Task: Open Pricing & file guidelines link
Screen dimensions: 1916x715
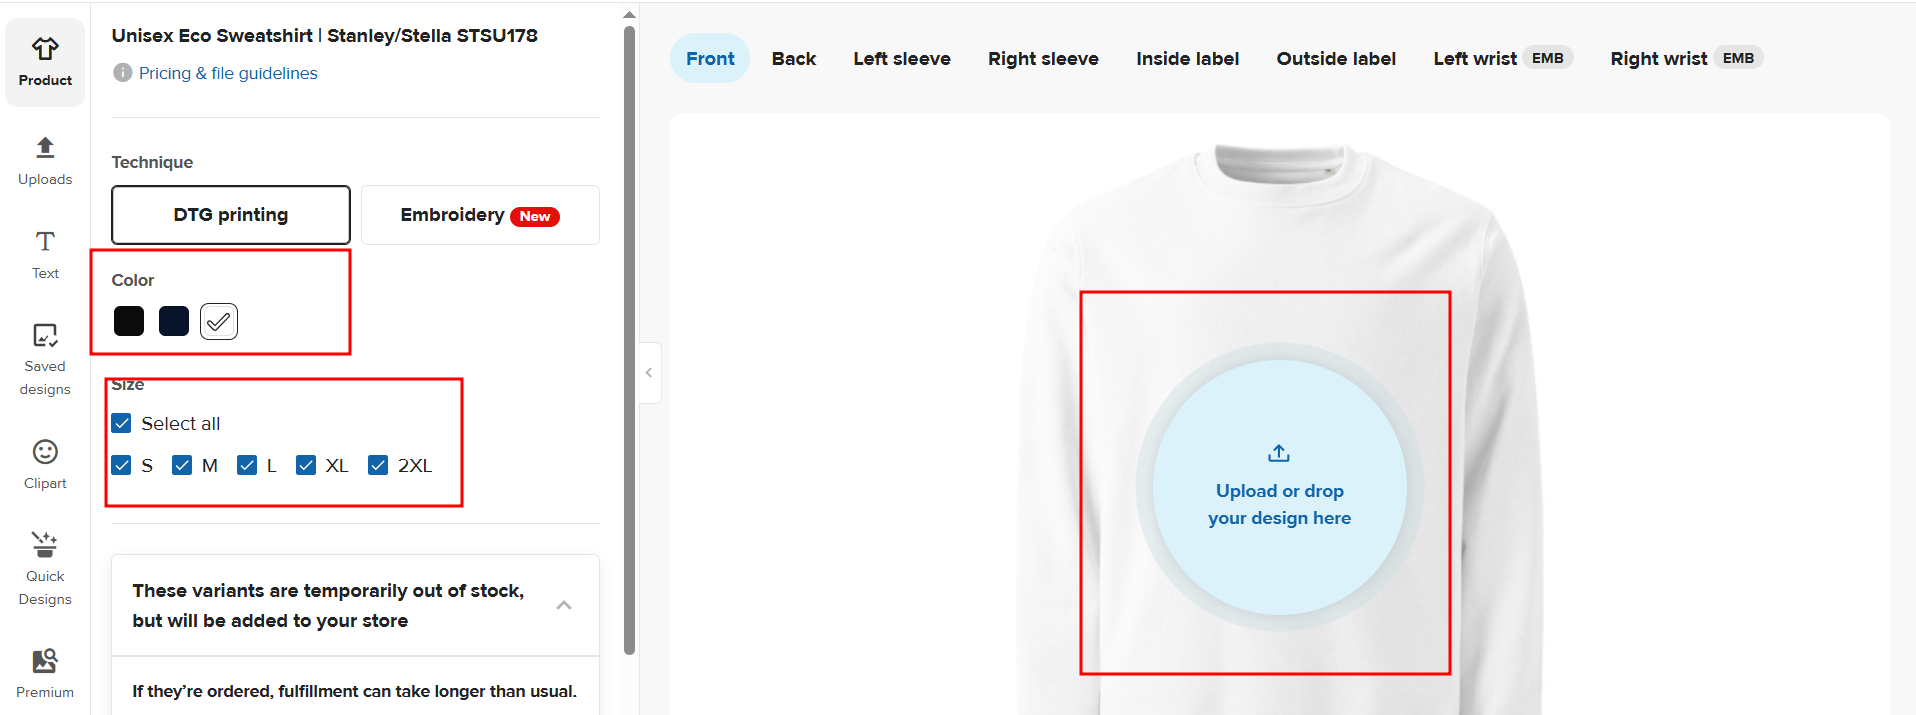Action: [228, 73]
